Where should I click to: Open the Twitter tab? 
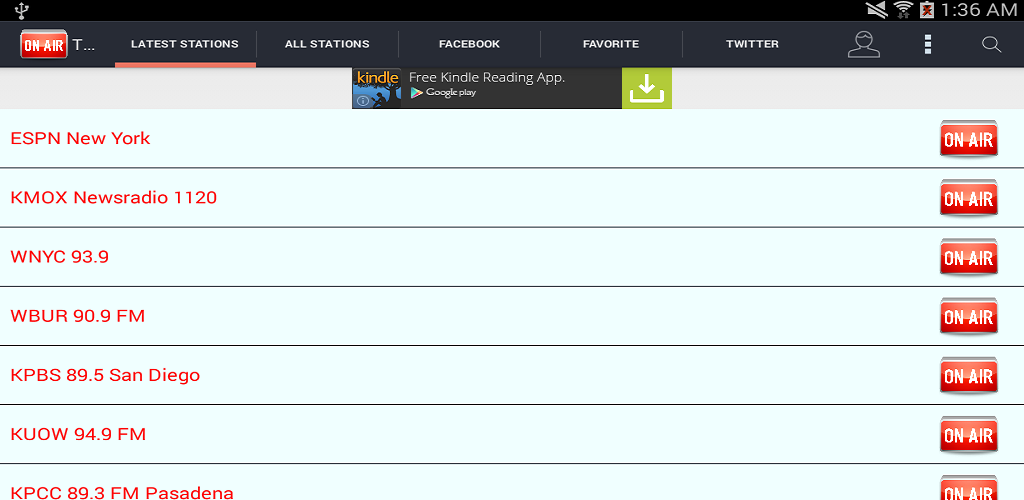[752, 44]
